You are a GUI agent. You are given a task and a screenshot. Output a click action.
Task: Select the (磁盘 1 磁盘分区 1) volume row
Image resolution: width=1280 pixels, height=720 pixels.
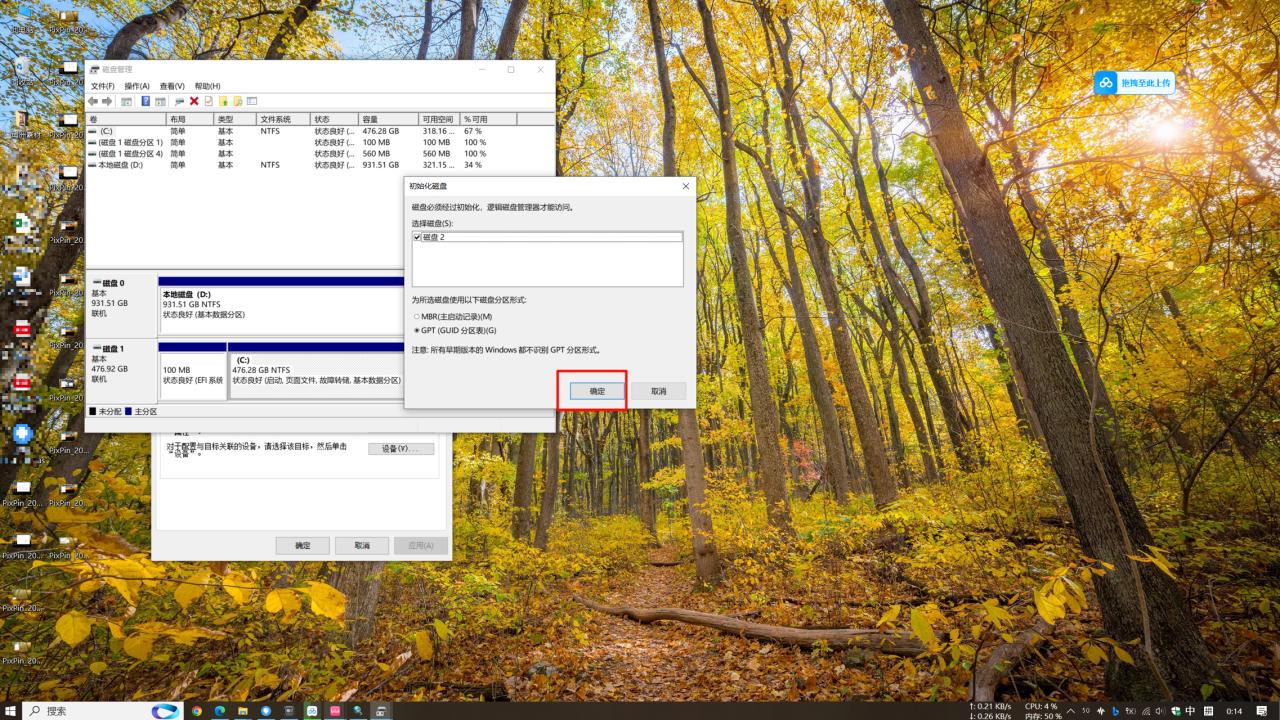click(320, 142)
